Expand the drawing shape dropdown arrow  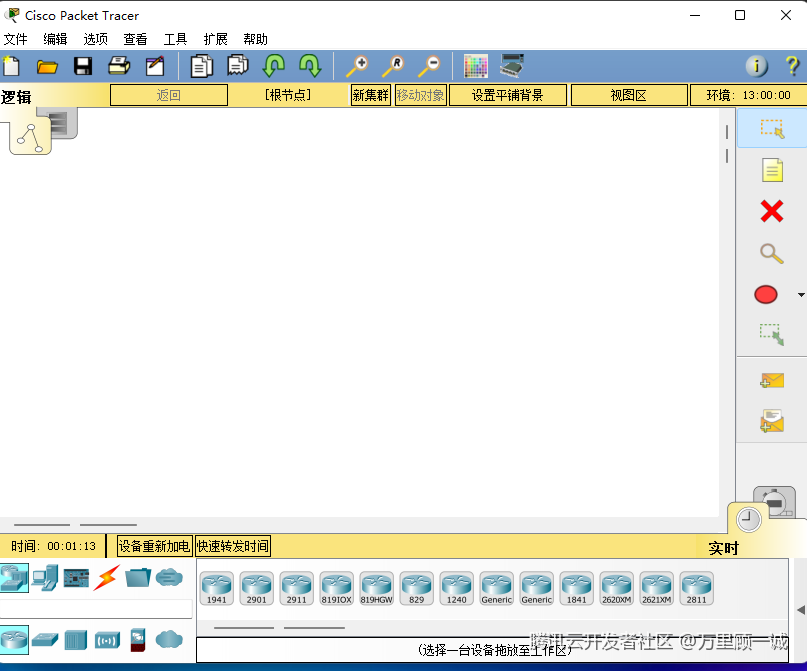click(x=801, y=295)
